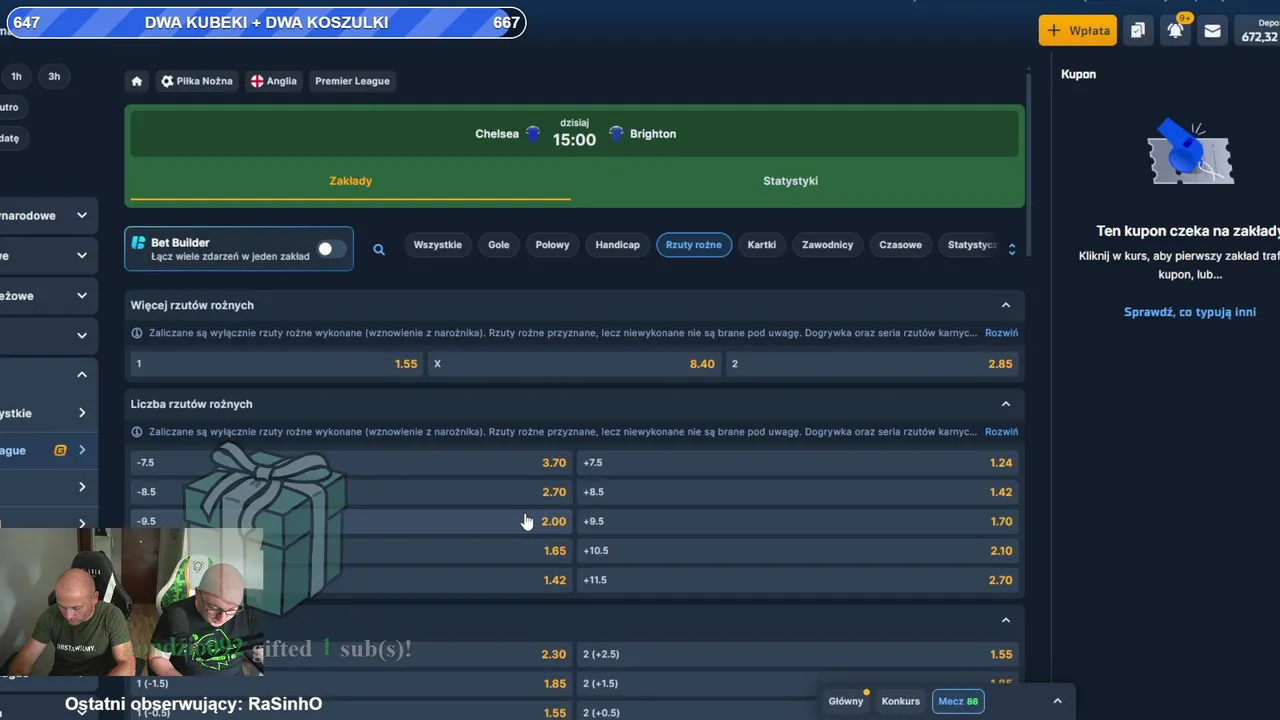The height and width of the screenshot is (720, 1280).
Task: Expand the bottom chat panel chevron
Action: (x=1057, y=701)
